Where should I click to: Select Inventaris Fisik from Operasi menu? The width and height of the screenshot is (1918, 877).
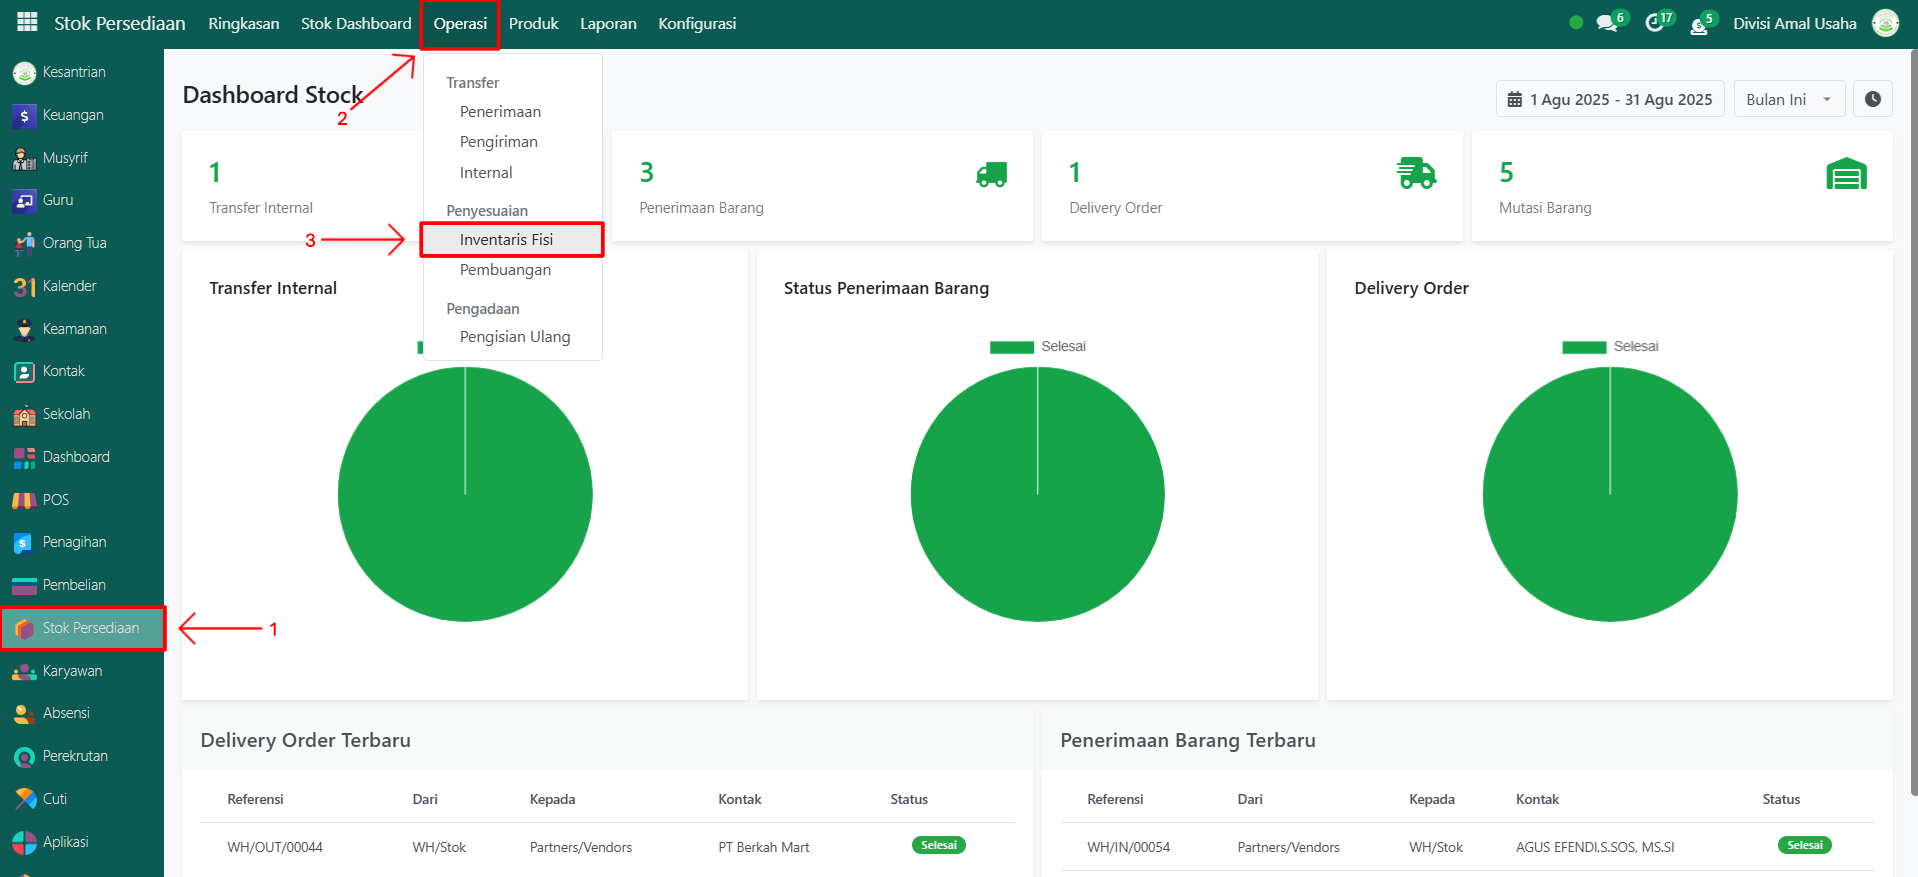[507, 240]
